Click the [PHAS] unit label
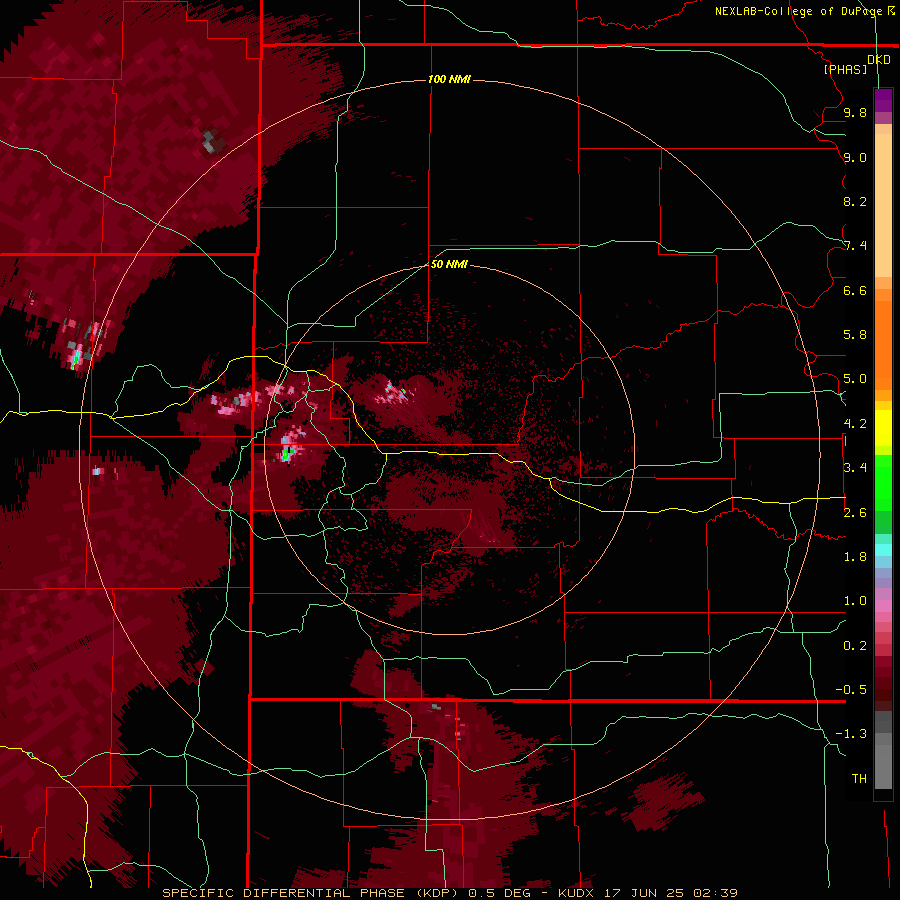Image resolution: width=900 pixels, height=900 pixels. 845,69
